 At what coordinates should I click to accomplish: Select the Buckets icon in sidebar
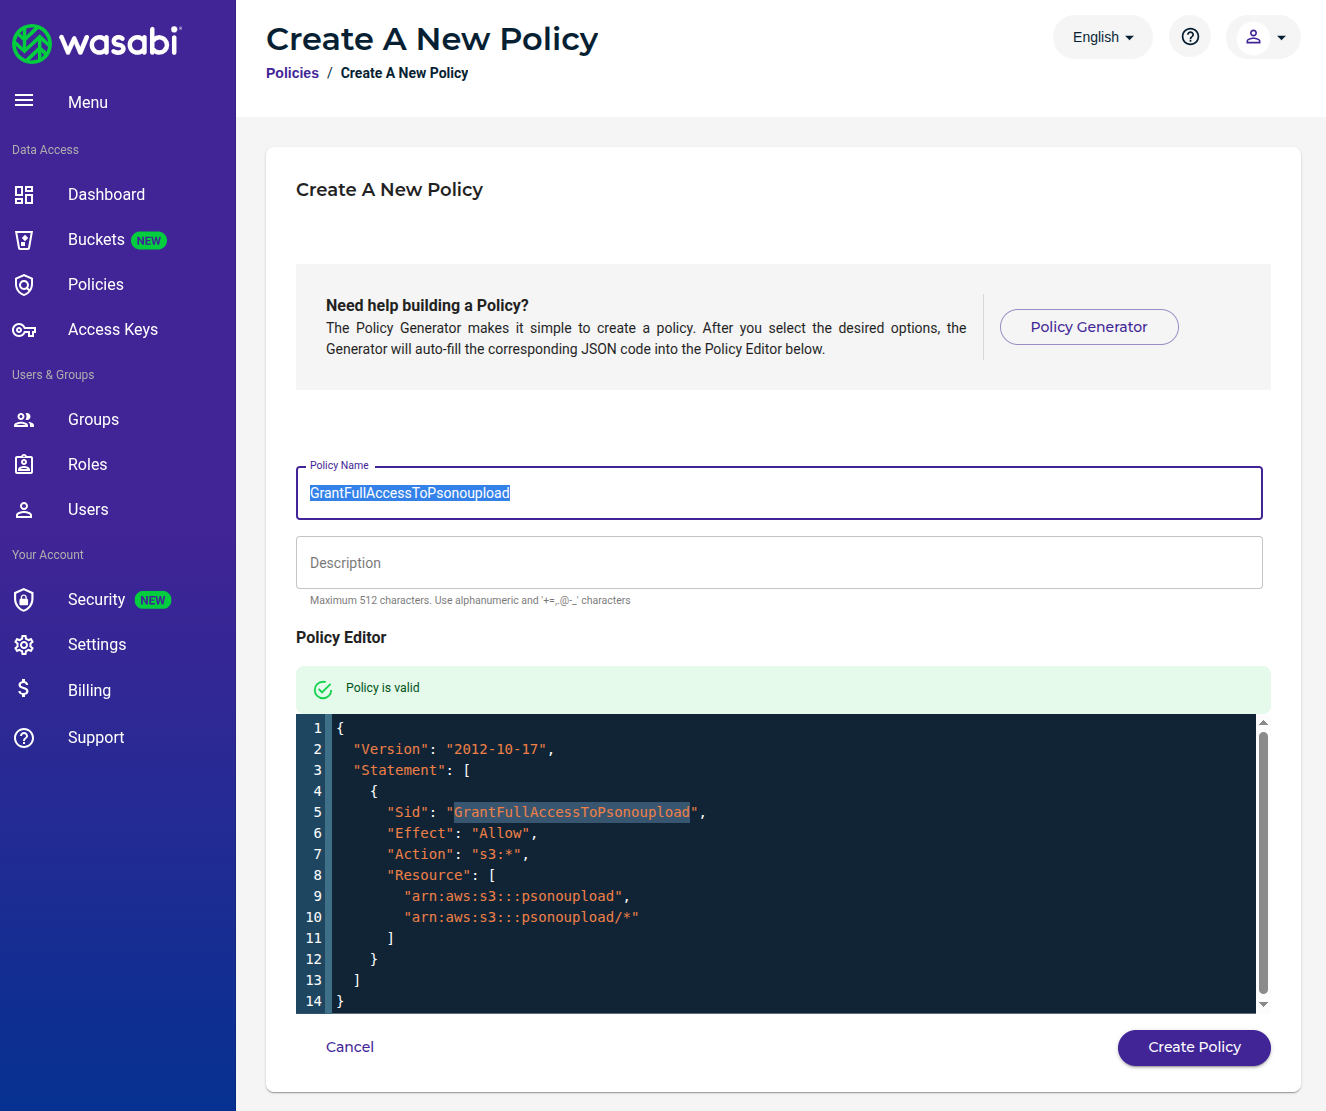pos(24,240)
